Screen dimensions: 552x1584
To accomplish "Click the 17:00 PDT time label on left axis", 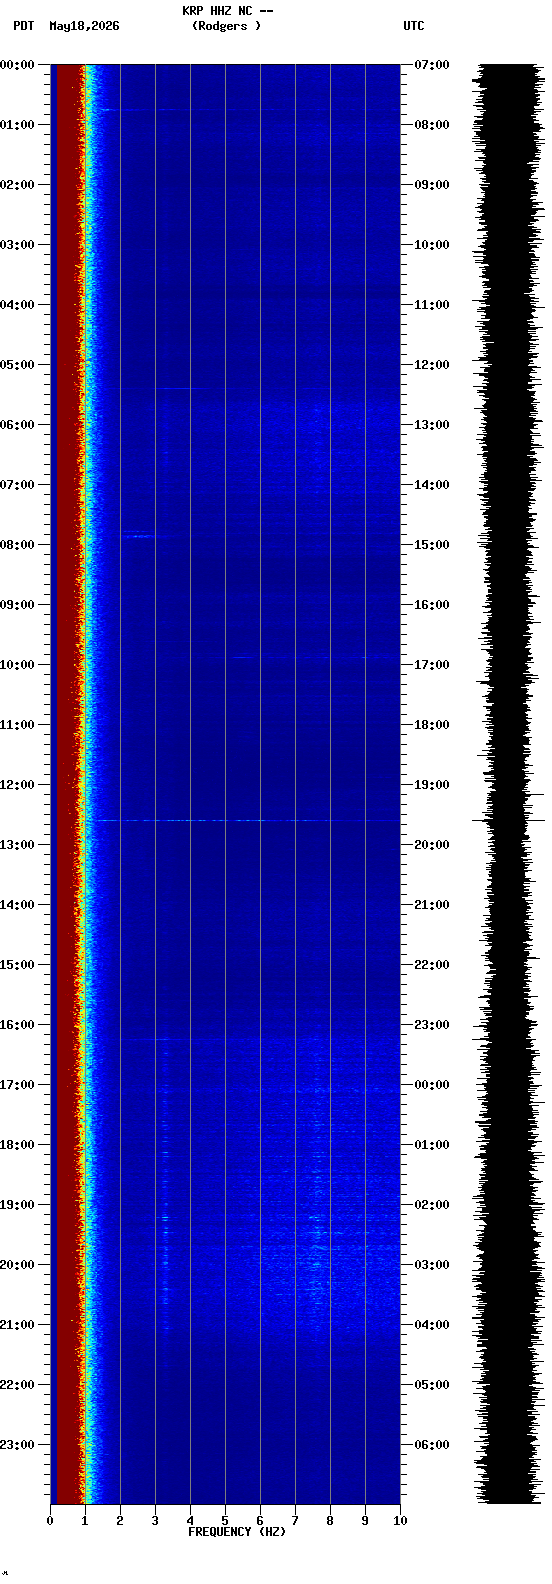I will tap(18, 1085).
